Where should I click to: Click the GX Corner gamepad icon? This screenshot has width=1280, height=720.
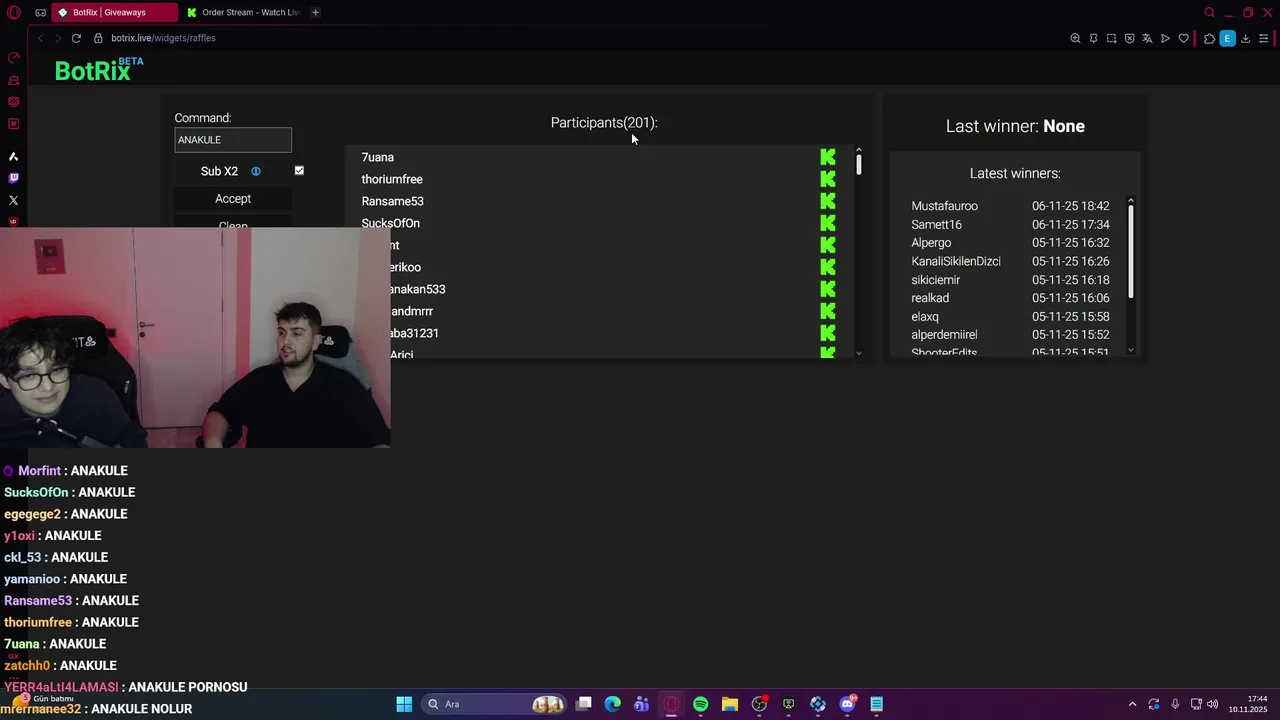click(40, 13)
